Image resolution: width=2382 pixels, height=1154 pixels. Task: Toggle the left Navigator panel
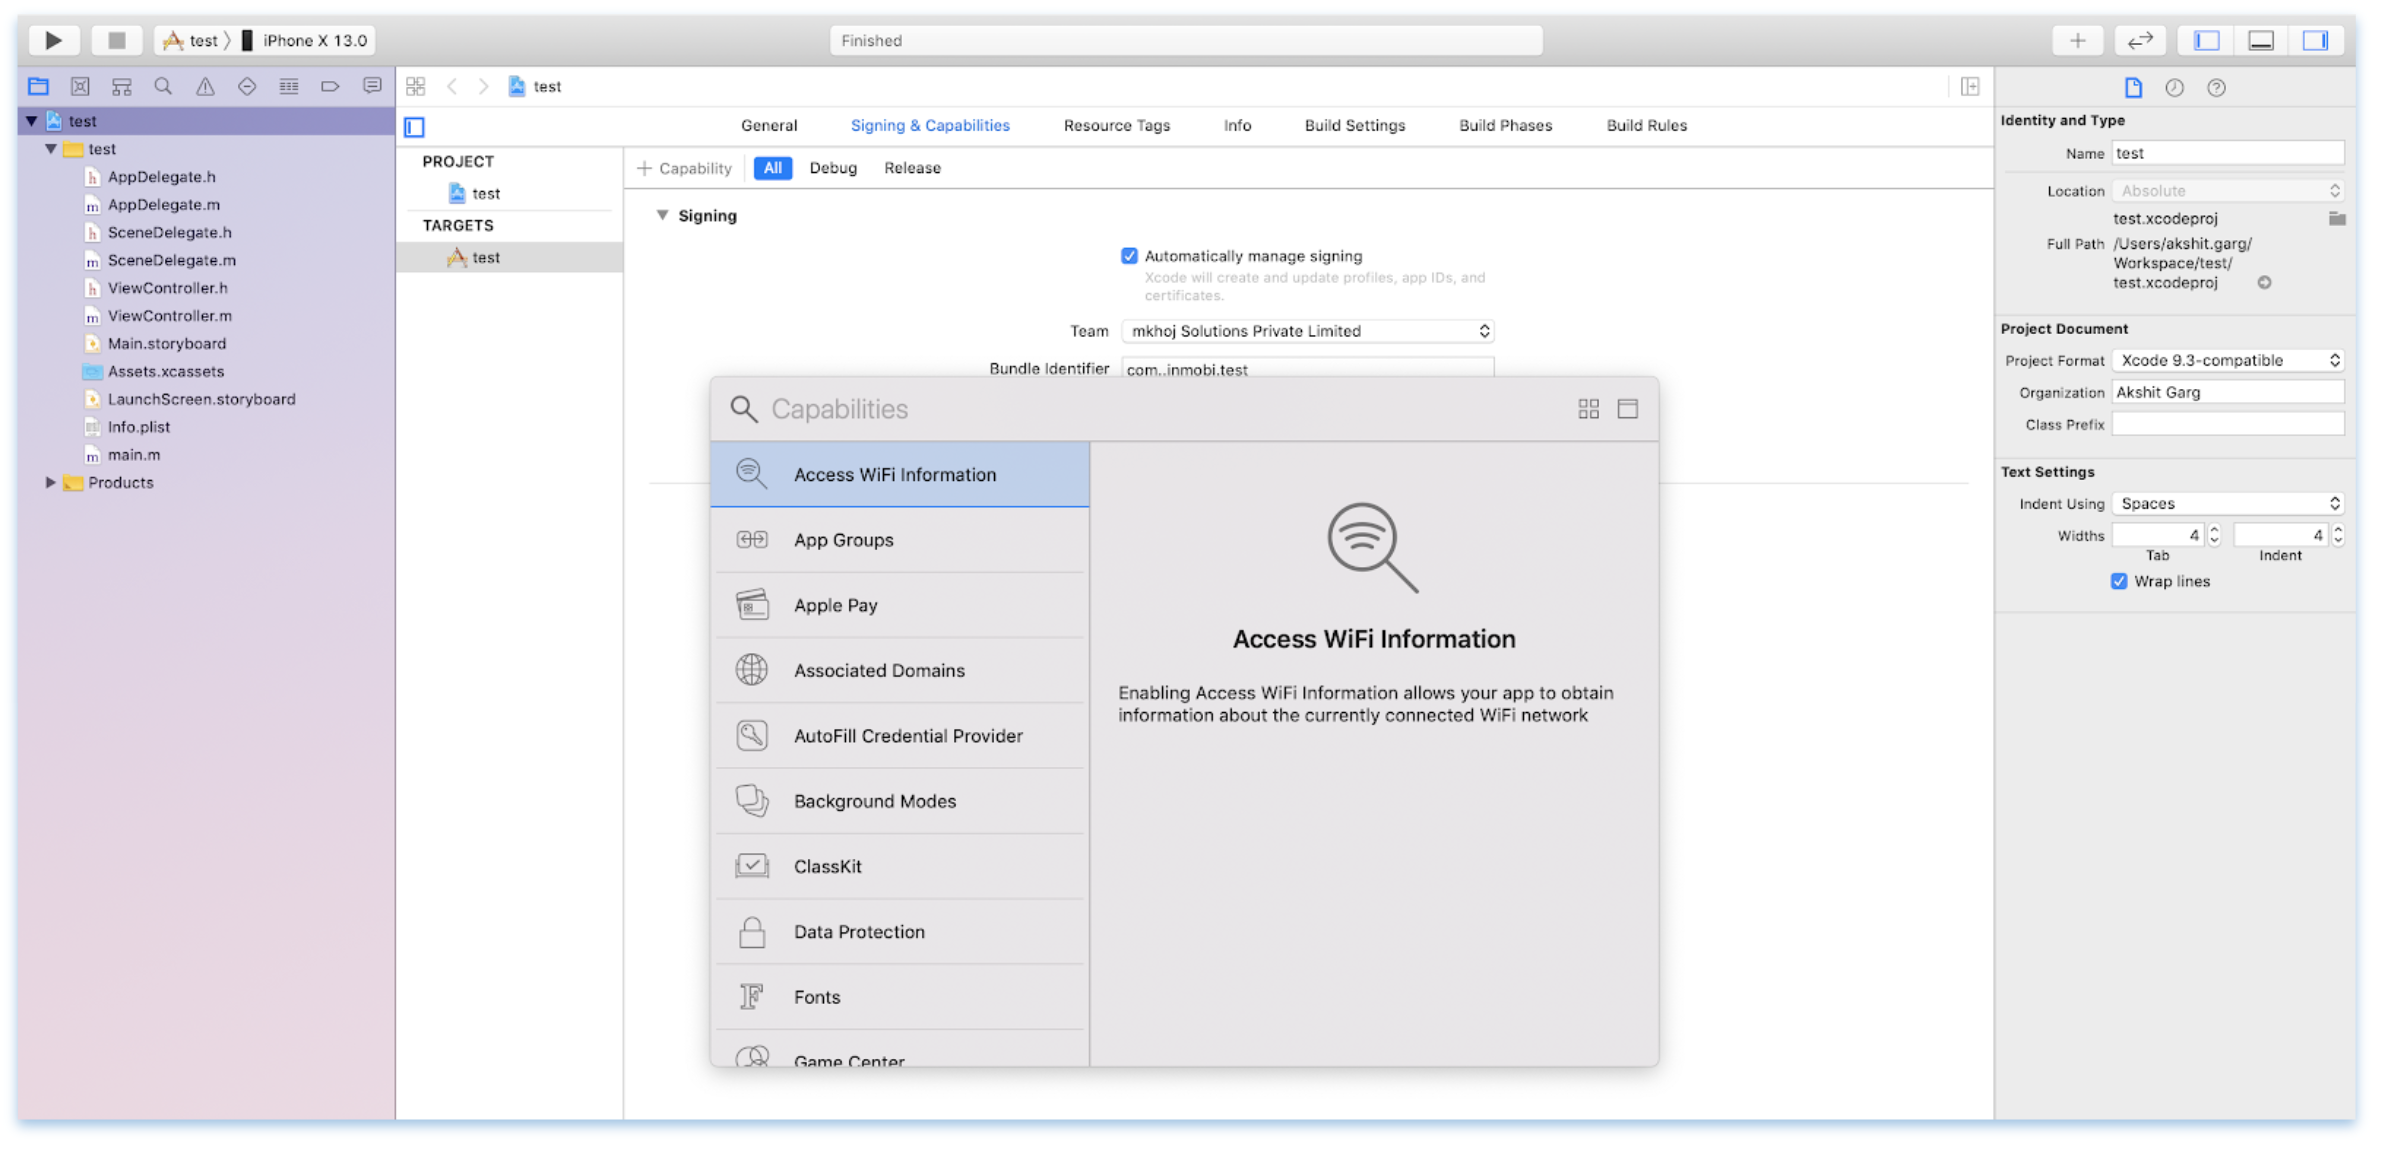(2207, 40)
